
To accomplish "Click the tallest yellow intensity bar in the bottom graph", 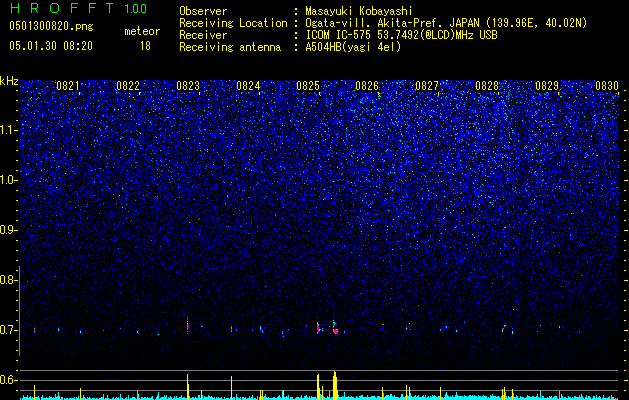I will pyautogui.click(x=335, y=385).
